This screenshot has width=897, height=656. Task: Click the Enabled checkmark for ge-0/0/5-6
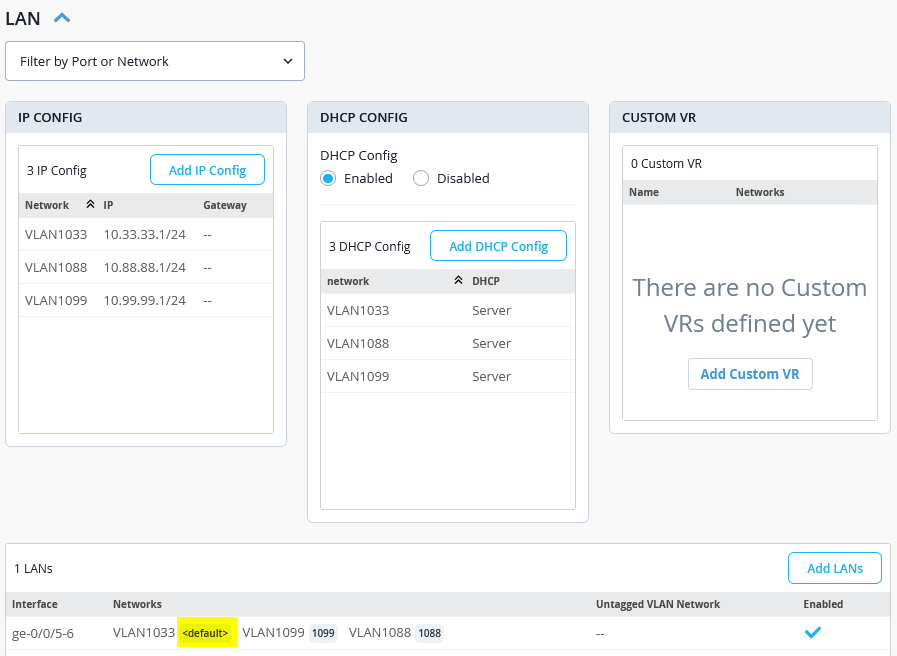813,633
